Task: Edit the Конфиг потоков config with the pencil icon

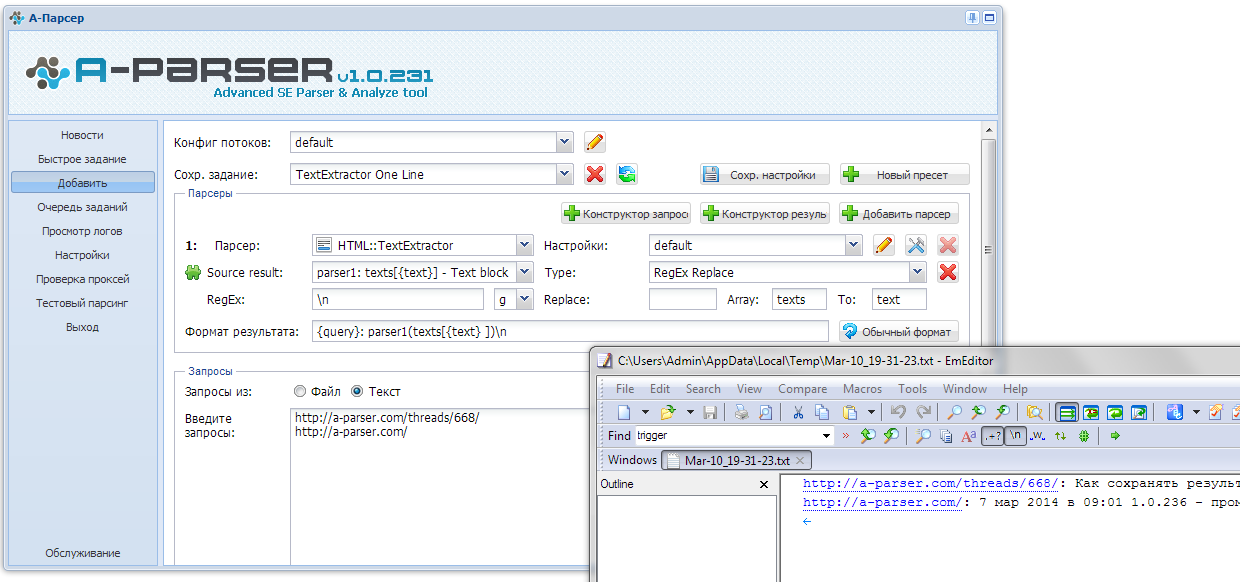Action: pyautogui.click(x=595, y=142)
